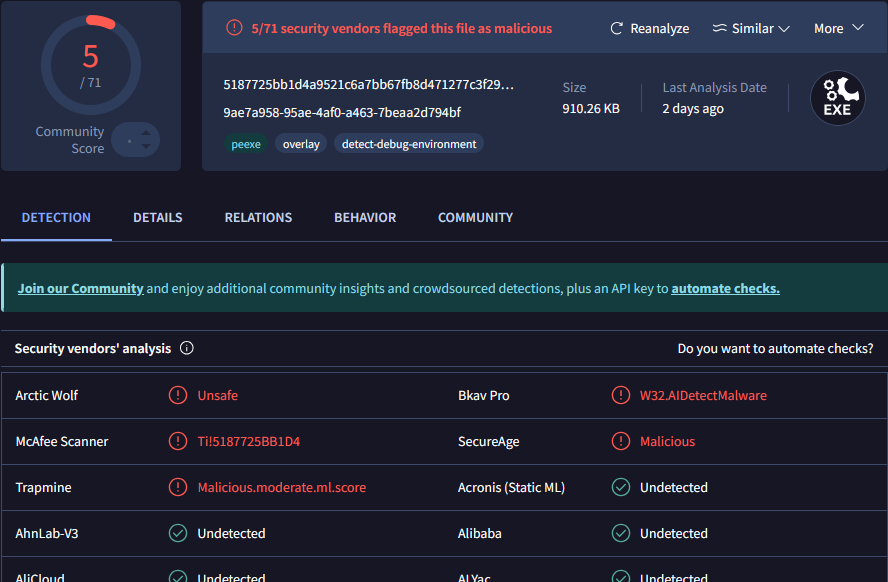
Task: Click the 910.26 KB file size value
Action: [x=591, y=108]
